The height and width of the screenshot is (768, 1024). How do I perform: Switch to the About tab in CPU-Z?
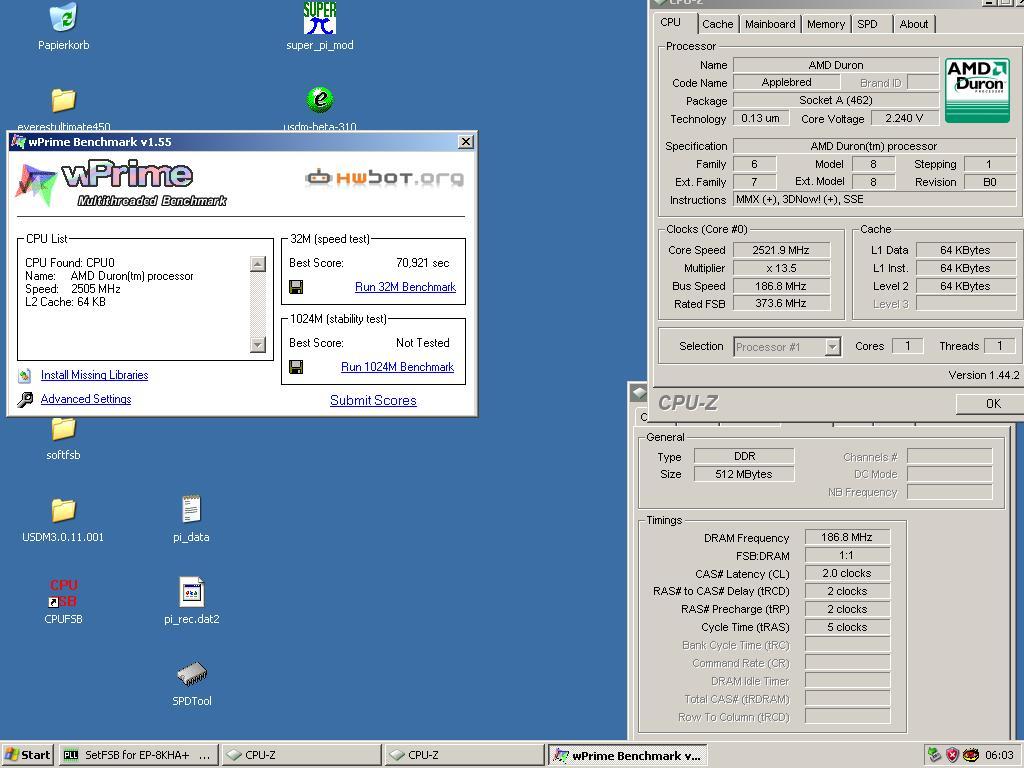click(x=914, y=24)
